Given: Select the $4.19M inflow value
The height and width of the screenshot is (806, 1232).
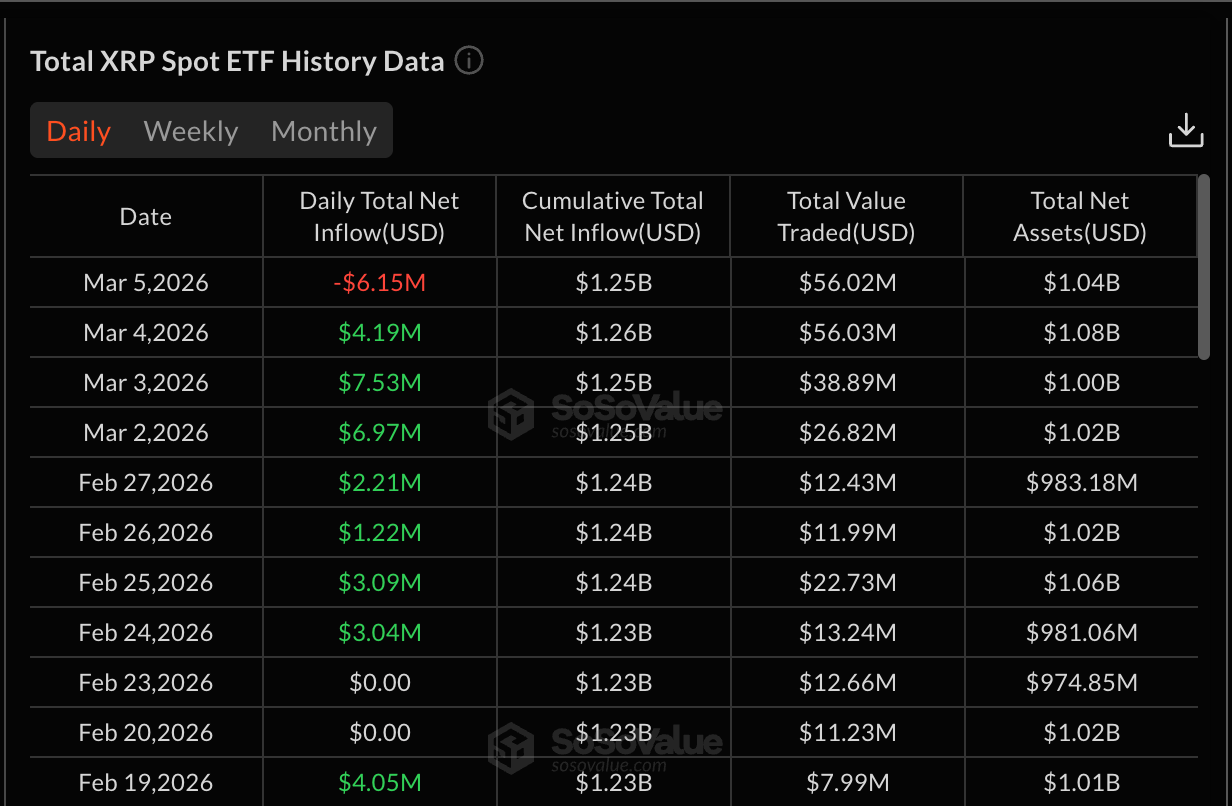Looking at the screenshot, I should coord(380,333).
